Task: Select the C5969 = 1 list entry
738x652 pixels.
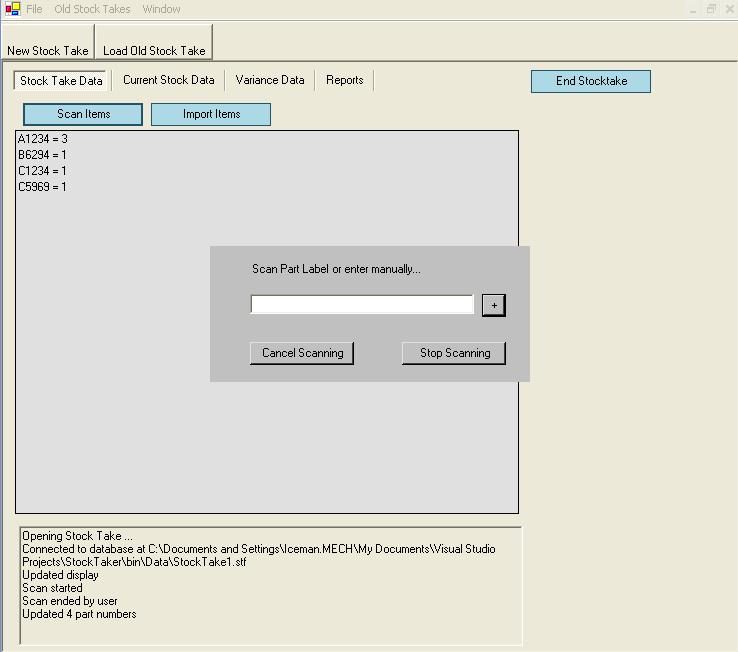Action: point(42,187)
